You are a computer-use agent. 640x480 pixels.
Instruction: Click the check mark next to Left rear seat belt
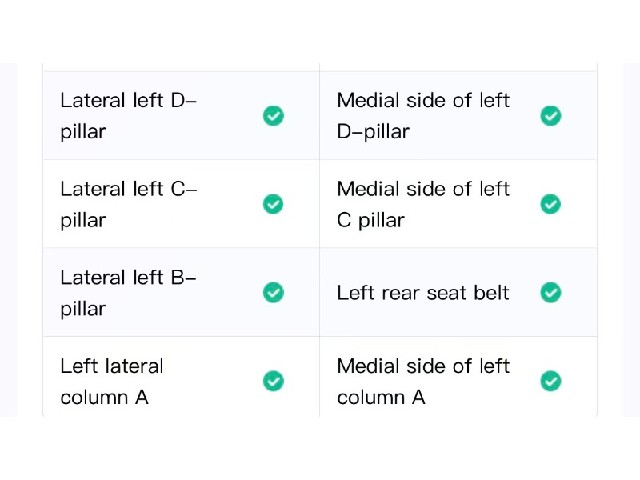551,293
